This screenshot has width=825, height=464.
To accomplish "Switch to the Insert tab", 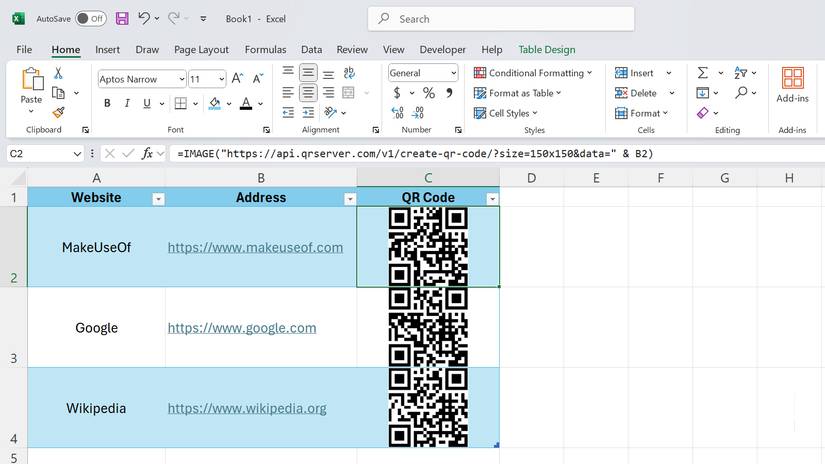I will [x=107, y=49].
